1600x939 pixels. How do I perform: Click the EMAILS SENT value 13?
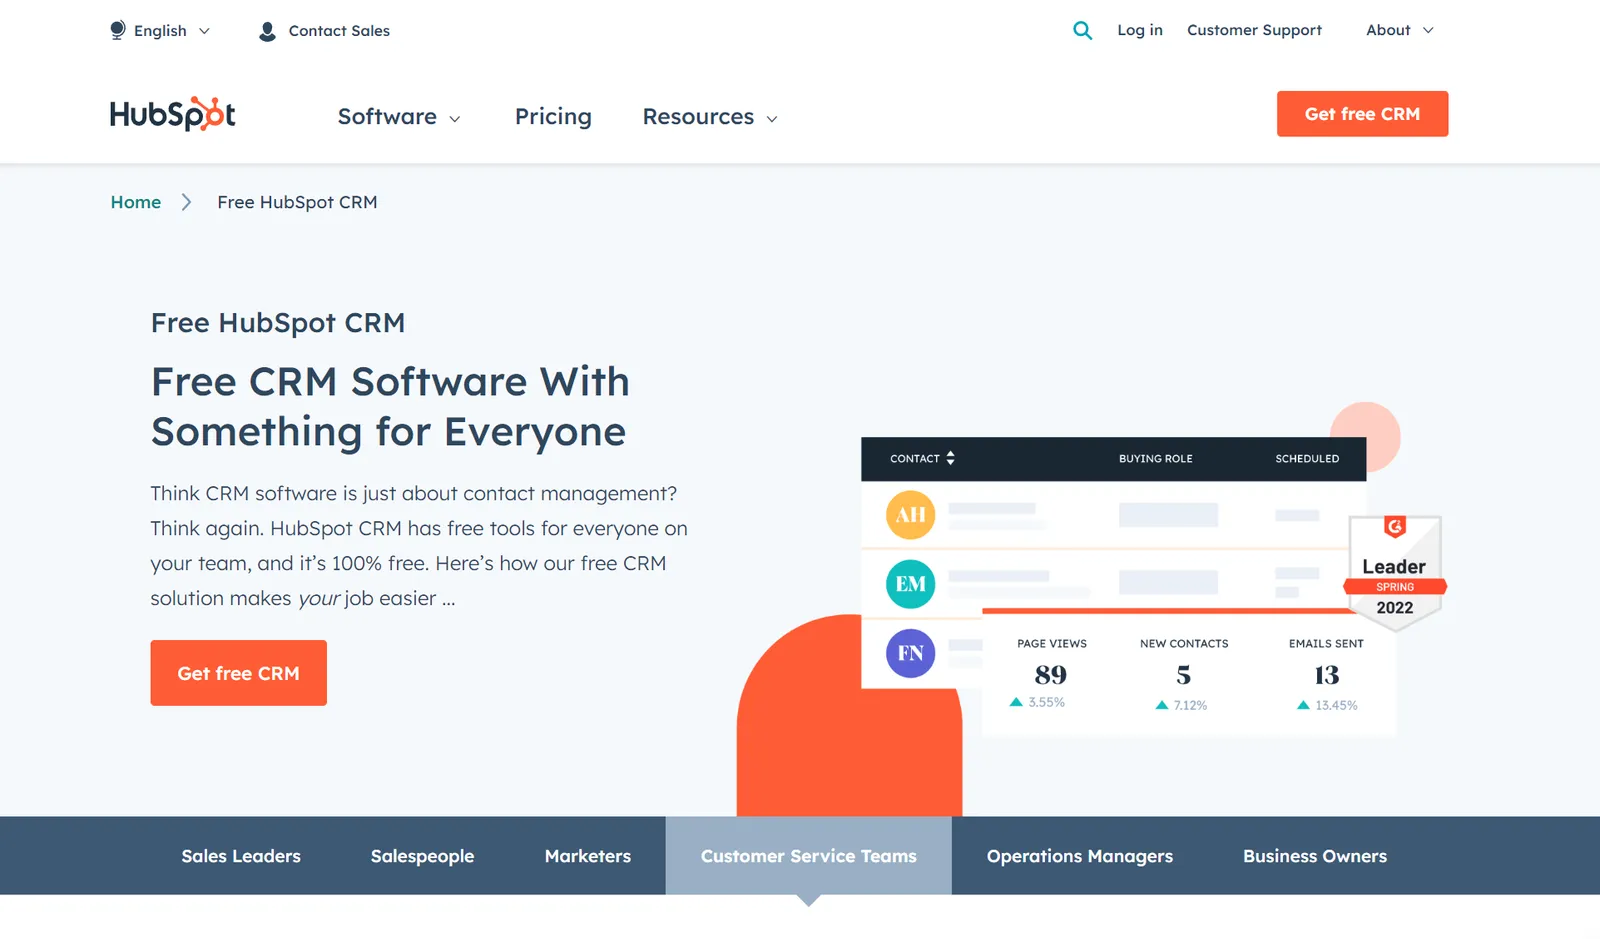point(1327,675)
